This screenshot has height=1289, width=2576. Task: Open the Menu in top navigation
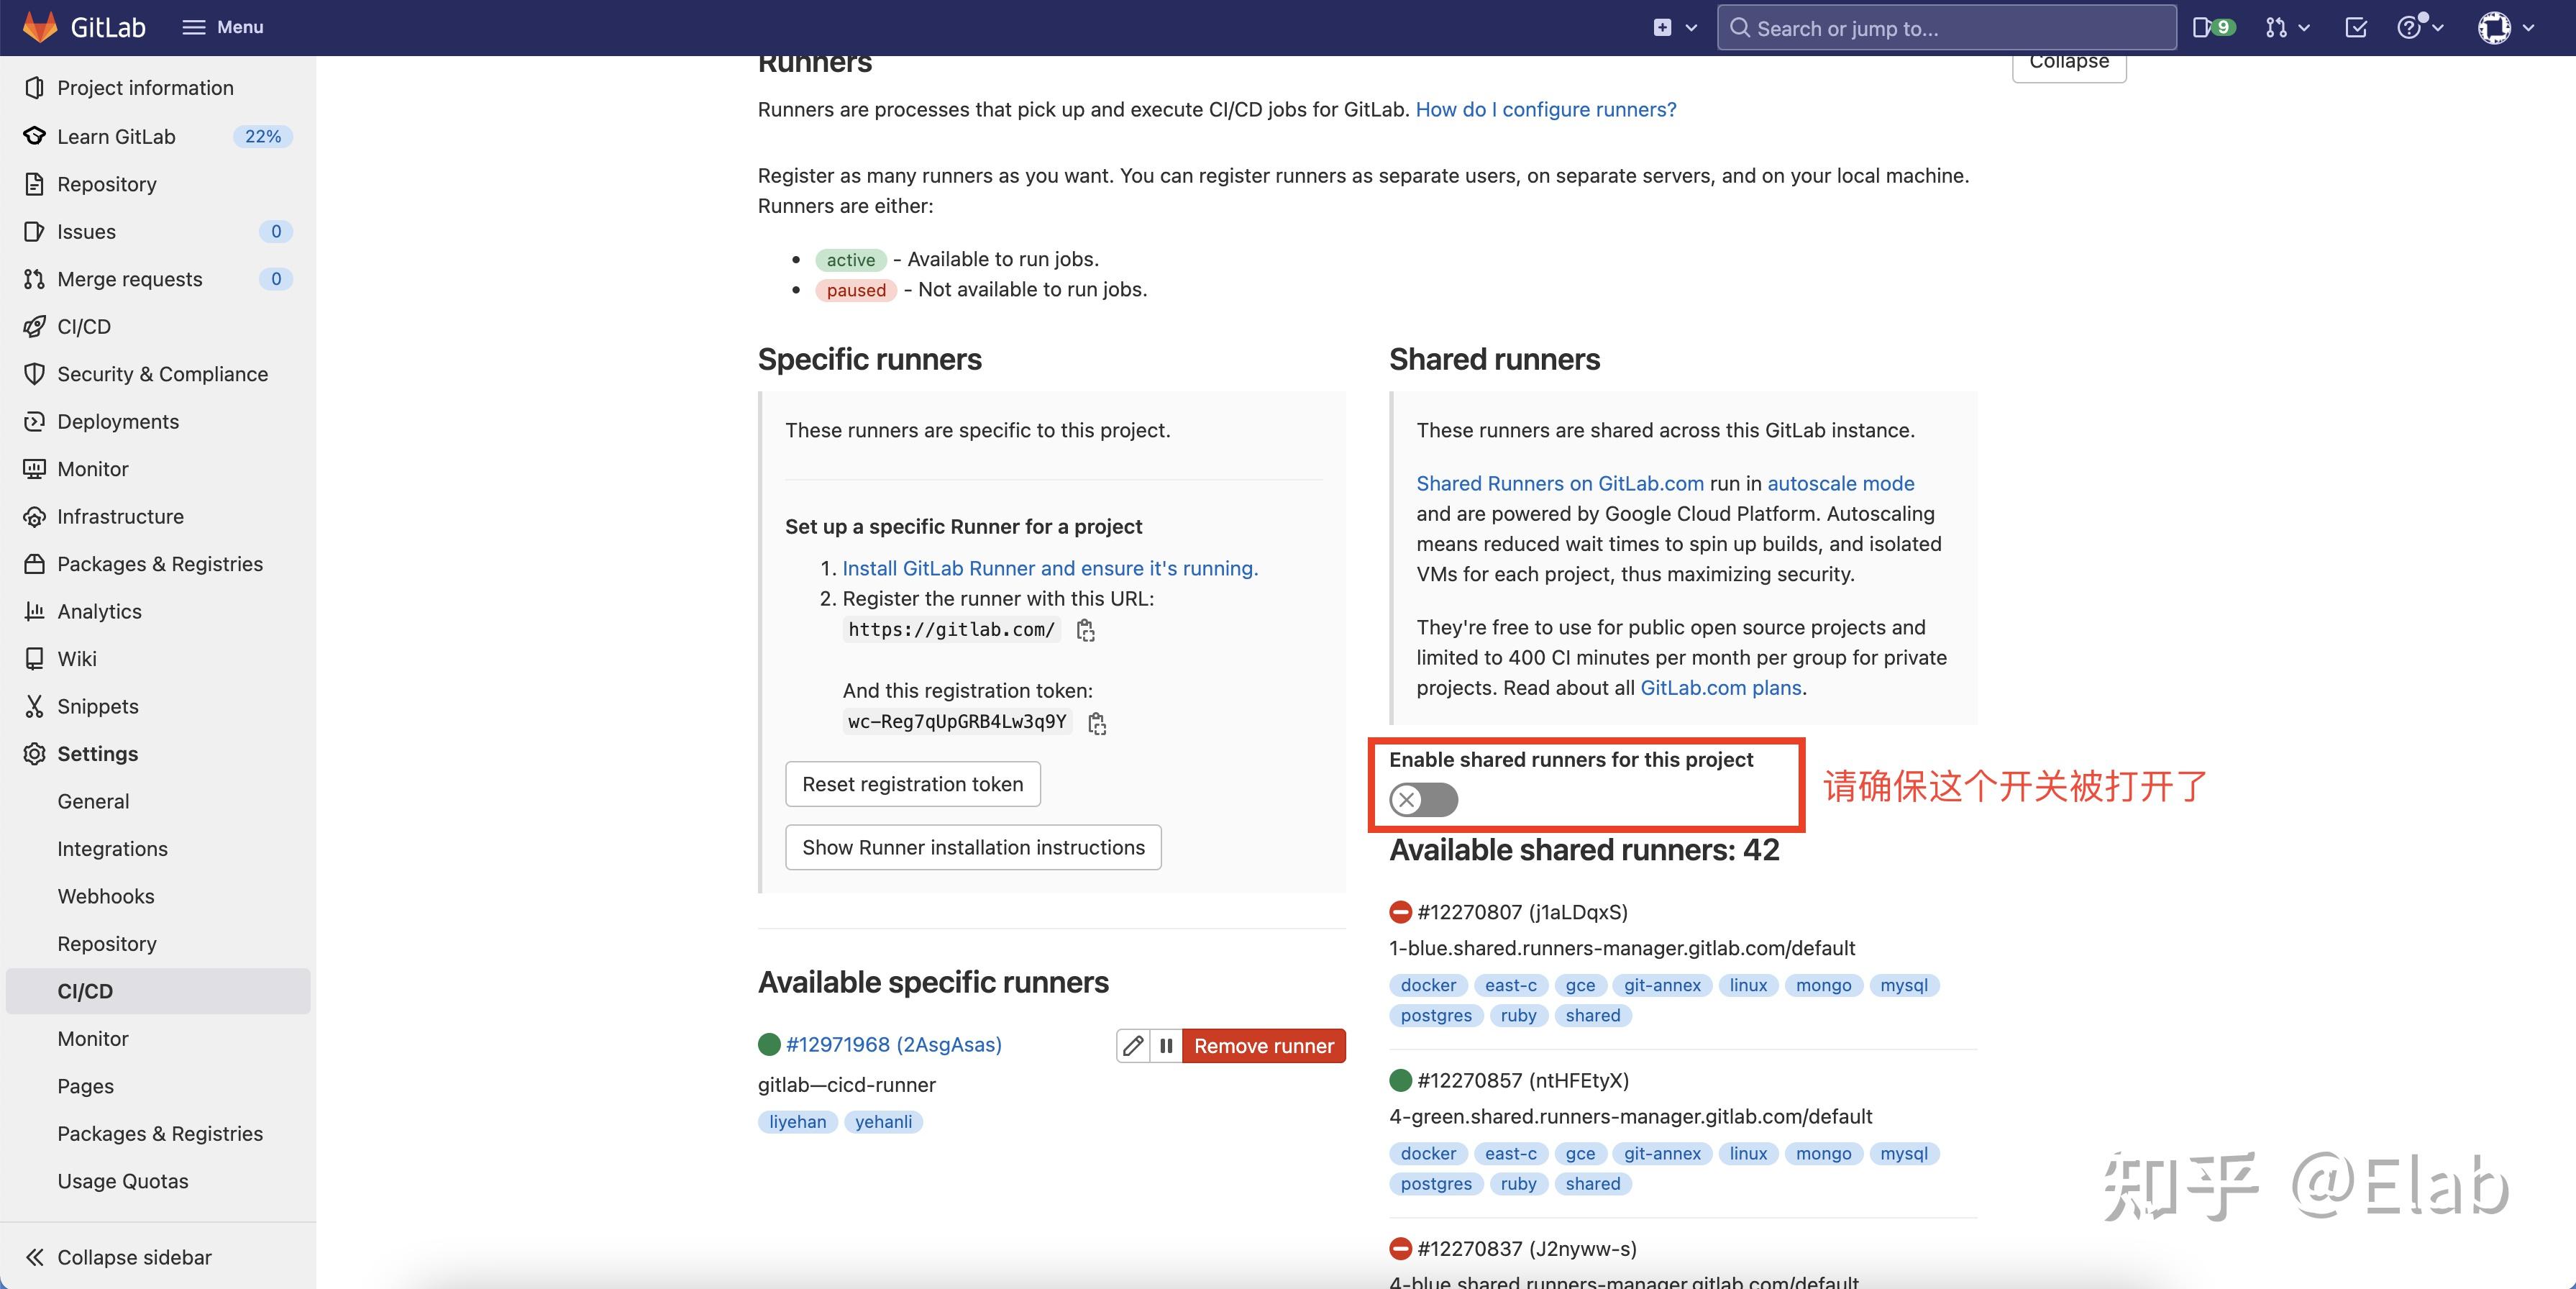222,27
